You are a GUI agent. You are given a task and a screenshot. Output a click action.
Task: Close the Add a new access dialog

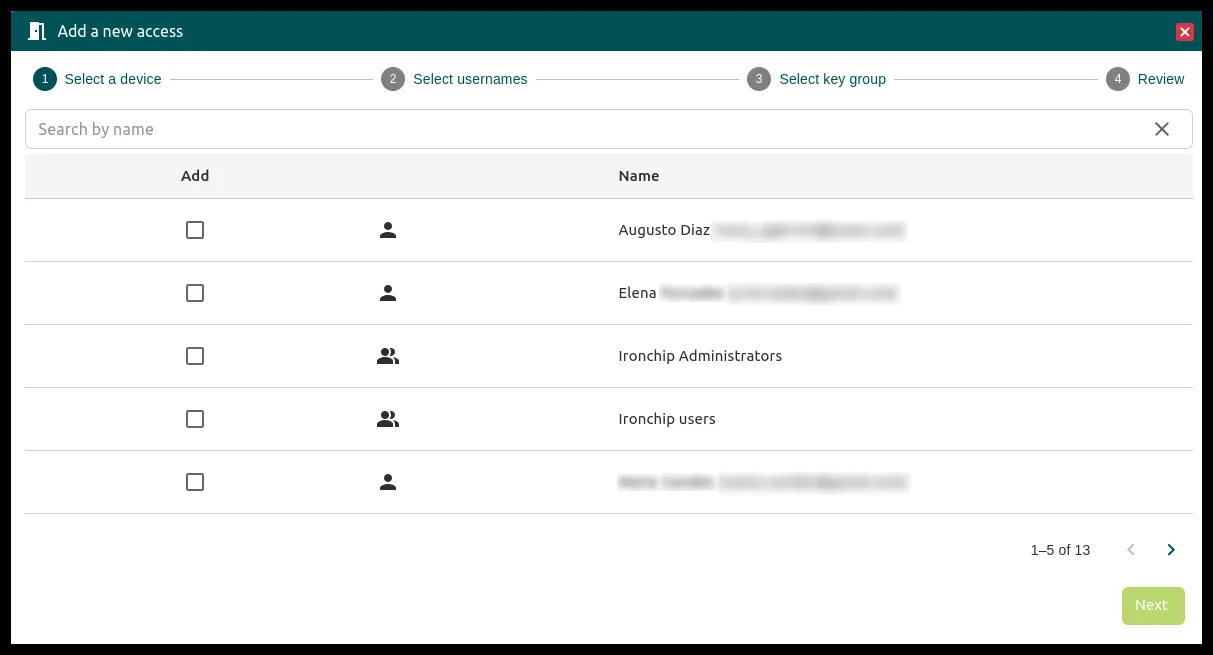pyautogui.click(x=1185, y=32)
